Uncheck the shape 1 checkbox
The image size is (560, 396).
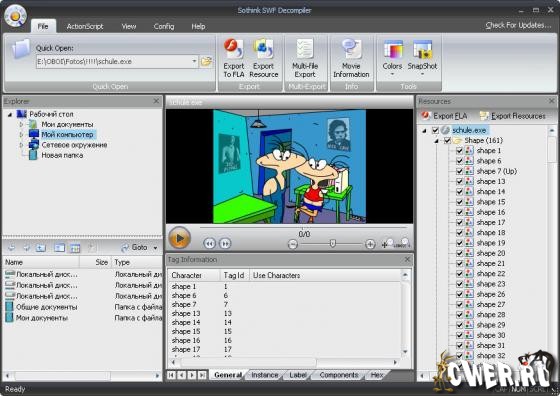[x=460, y=151]
